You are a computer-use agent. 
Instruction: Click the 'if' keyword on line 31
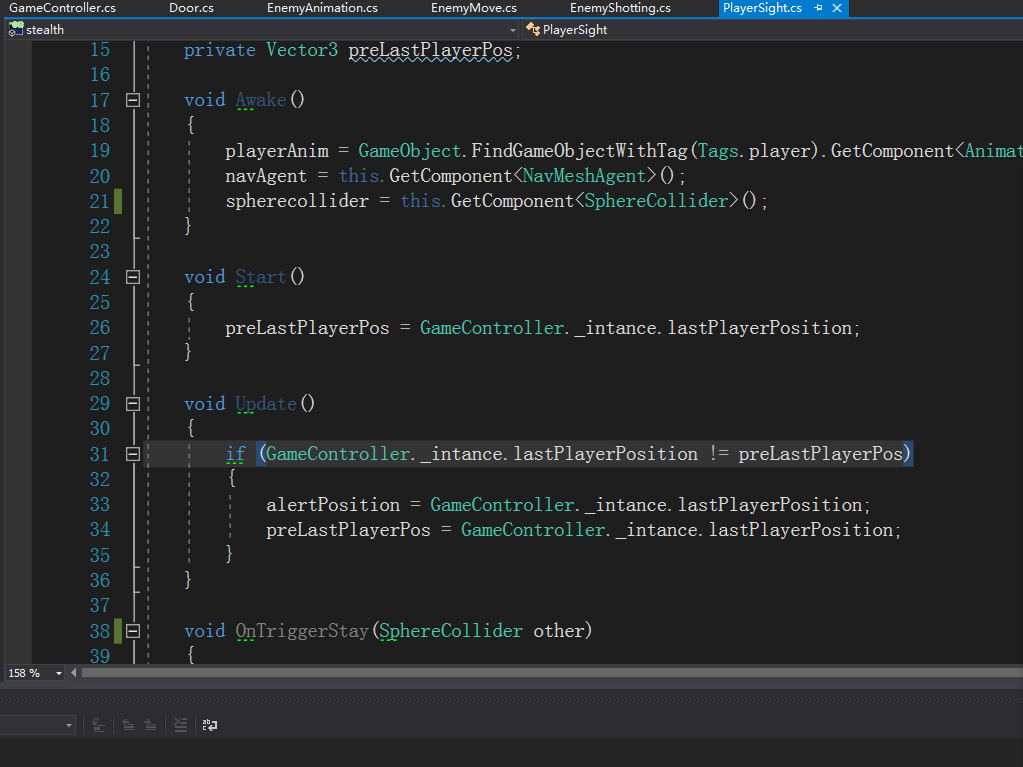tap(236, 454)
